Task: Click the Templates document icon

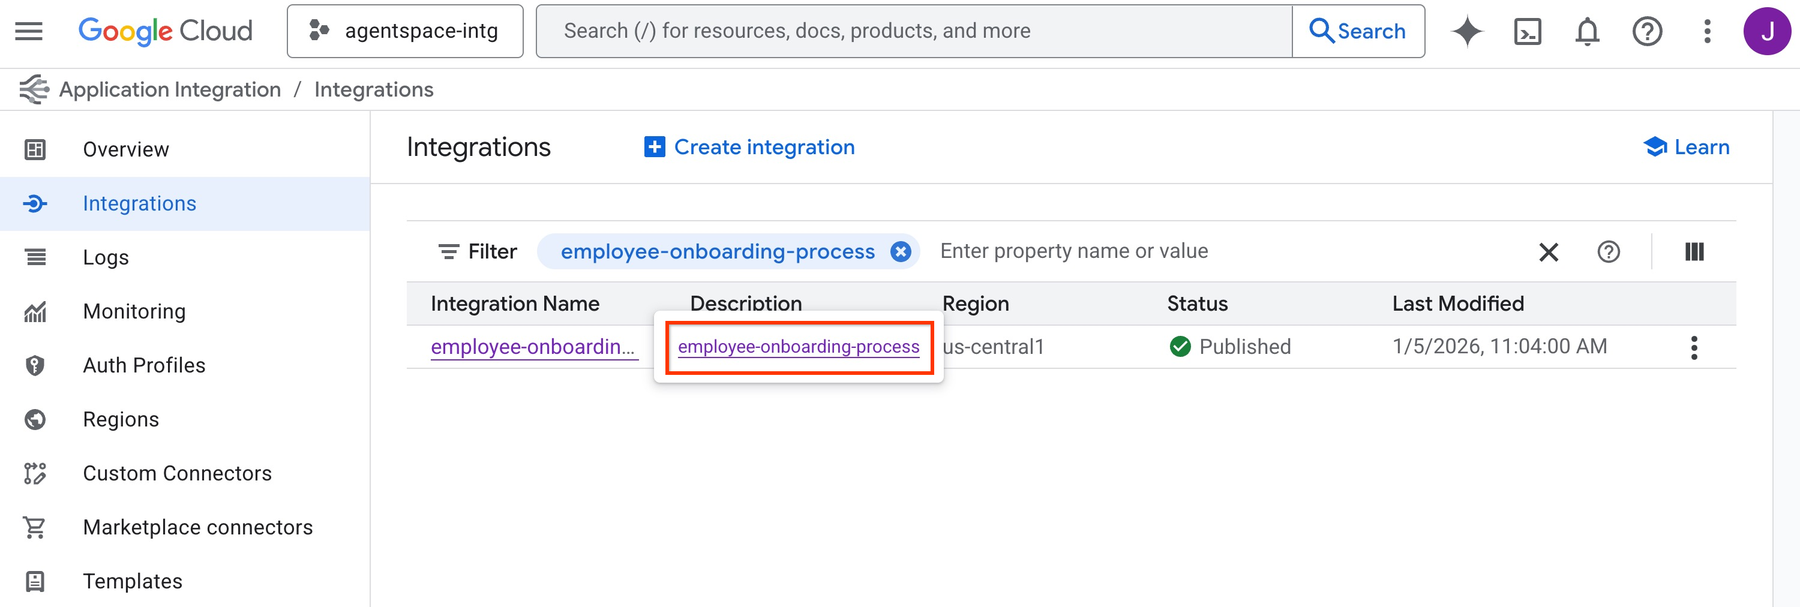Action: (x=35, y=581)
